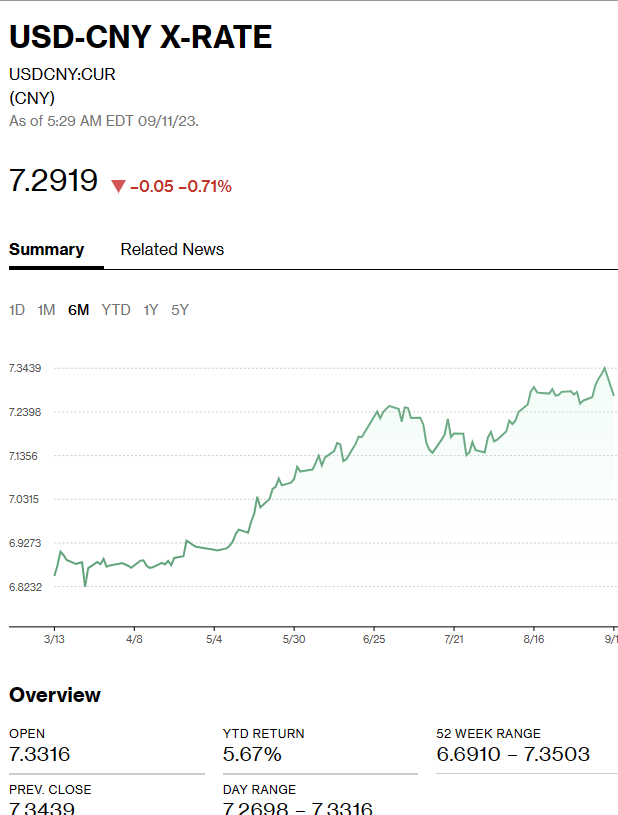The width and height of the screenshot is (618, 815).
Task: Select the 6M chart range
Action: [x=78, y=310]
